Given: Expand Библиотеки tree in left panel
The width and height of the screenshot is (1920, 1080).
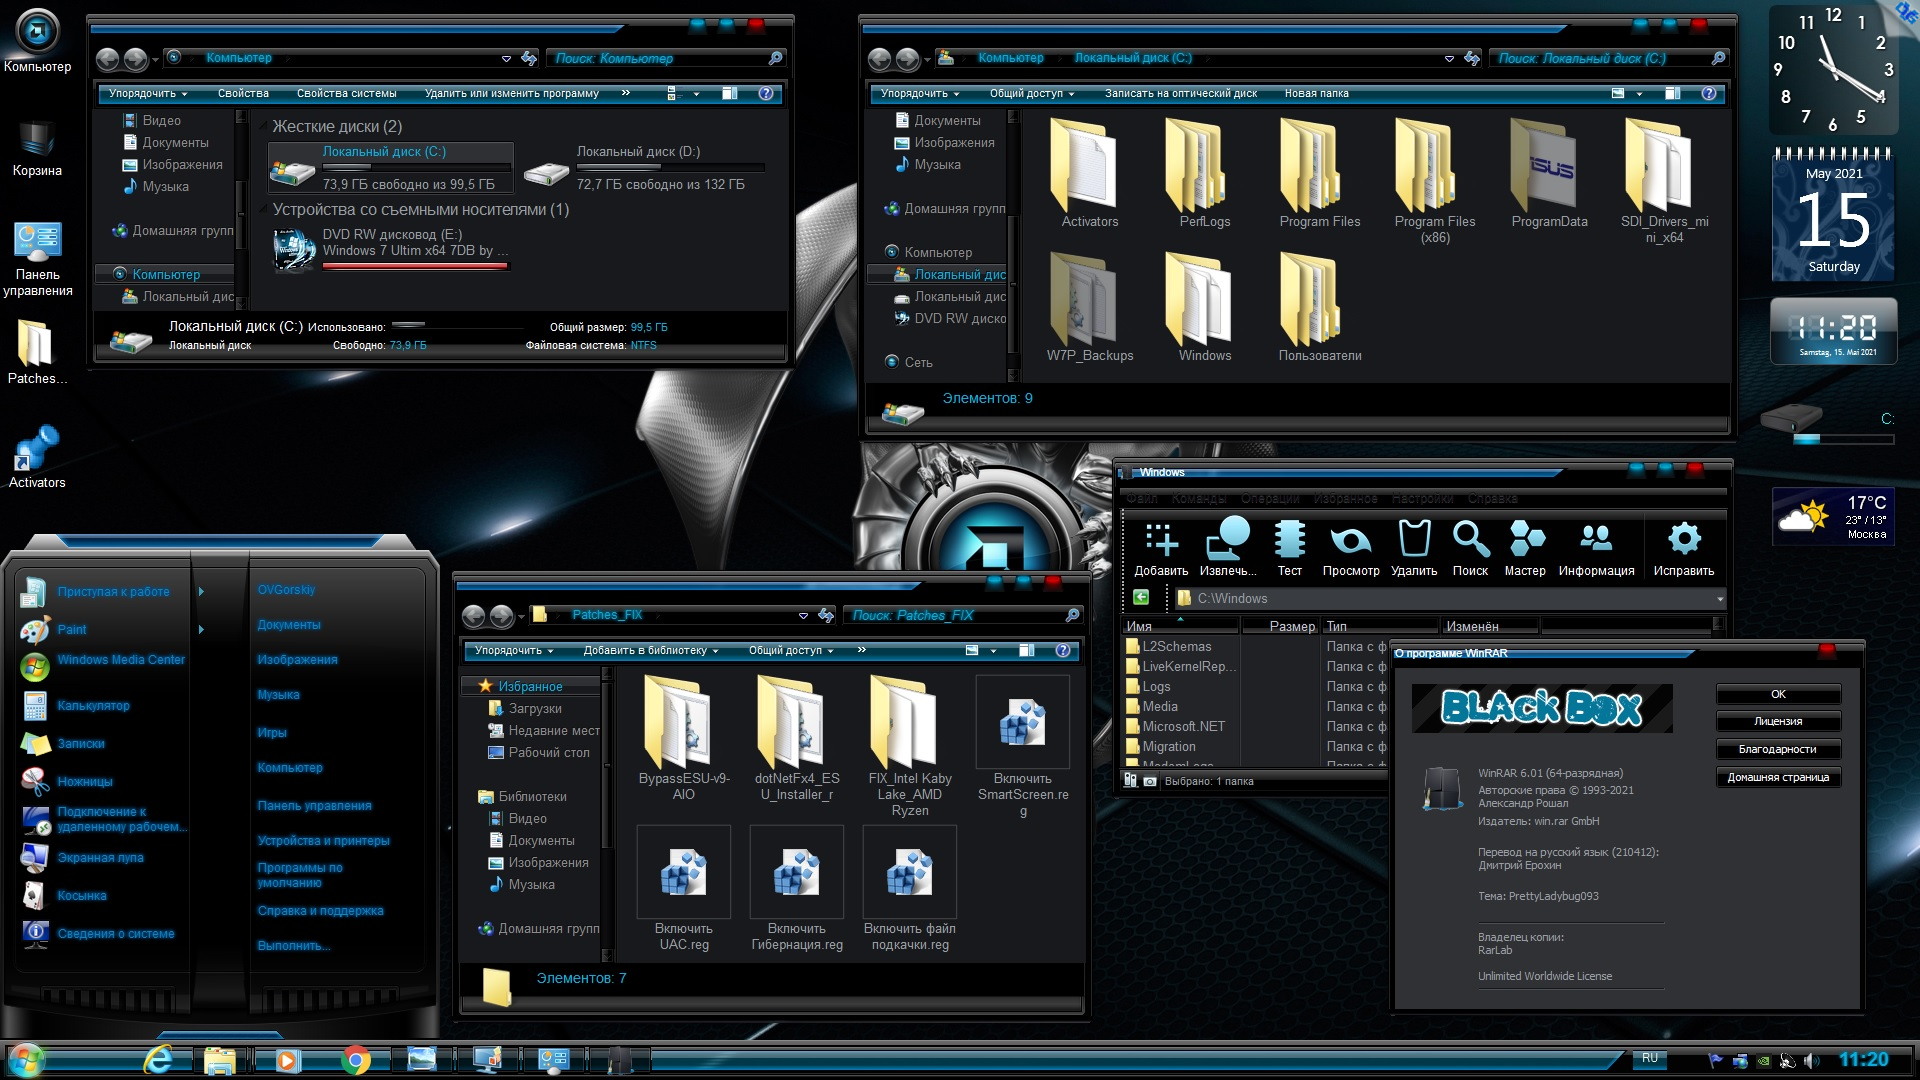Looking at the screenshot, I should [477, 795].
